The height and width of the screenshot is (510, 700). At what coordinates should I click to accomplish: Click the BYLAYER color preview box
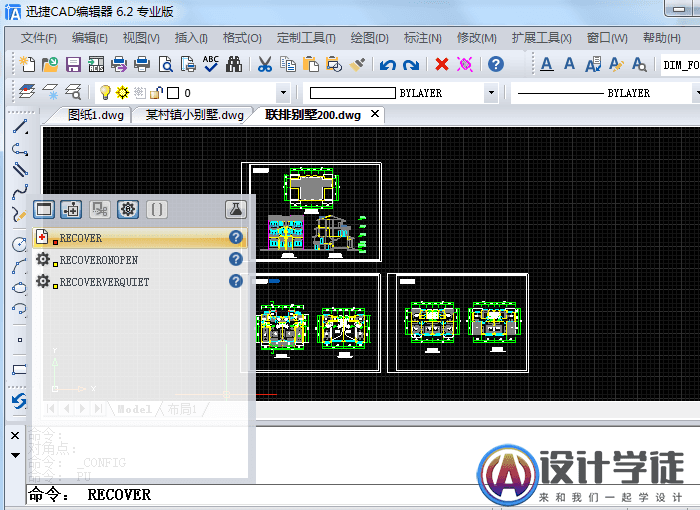point(353,93)
